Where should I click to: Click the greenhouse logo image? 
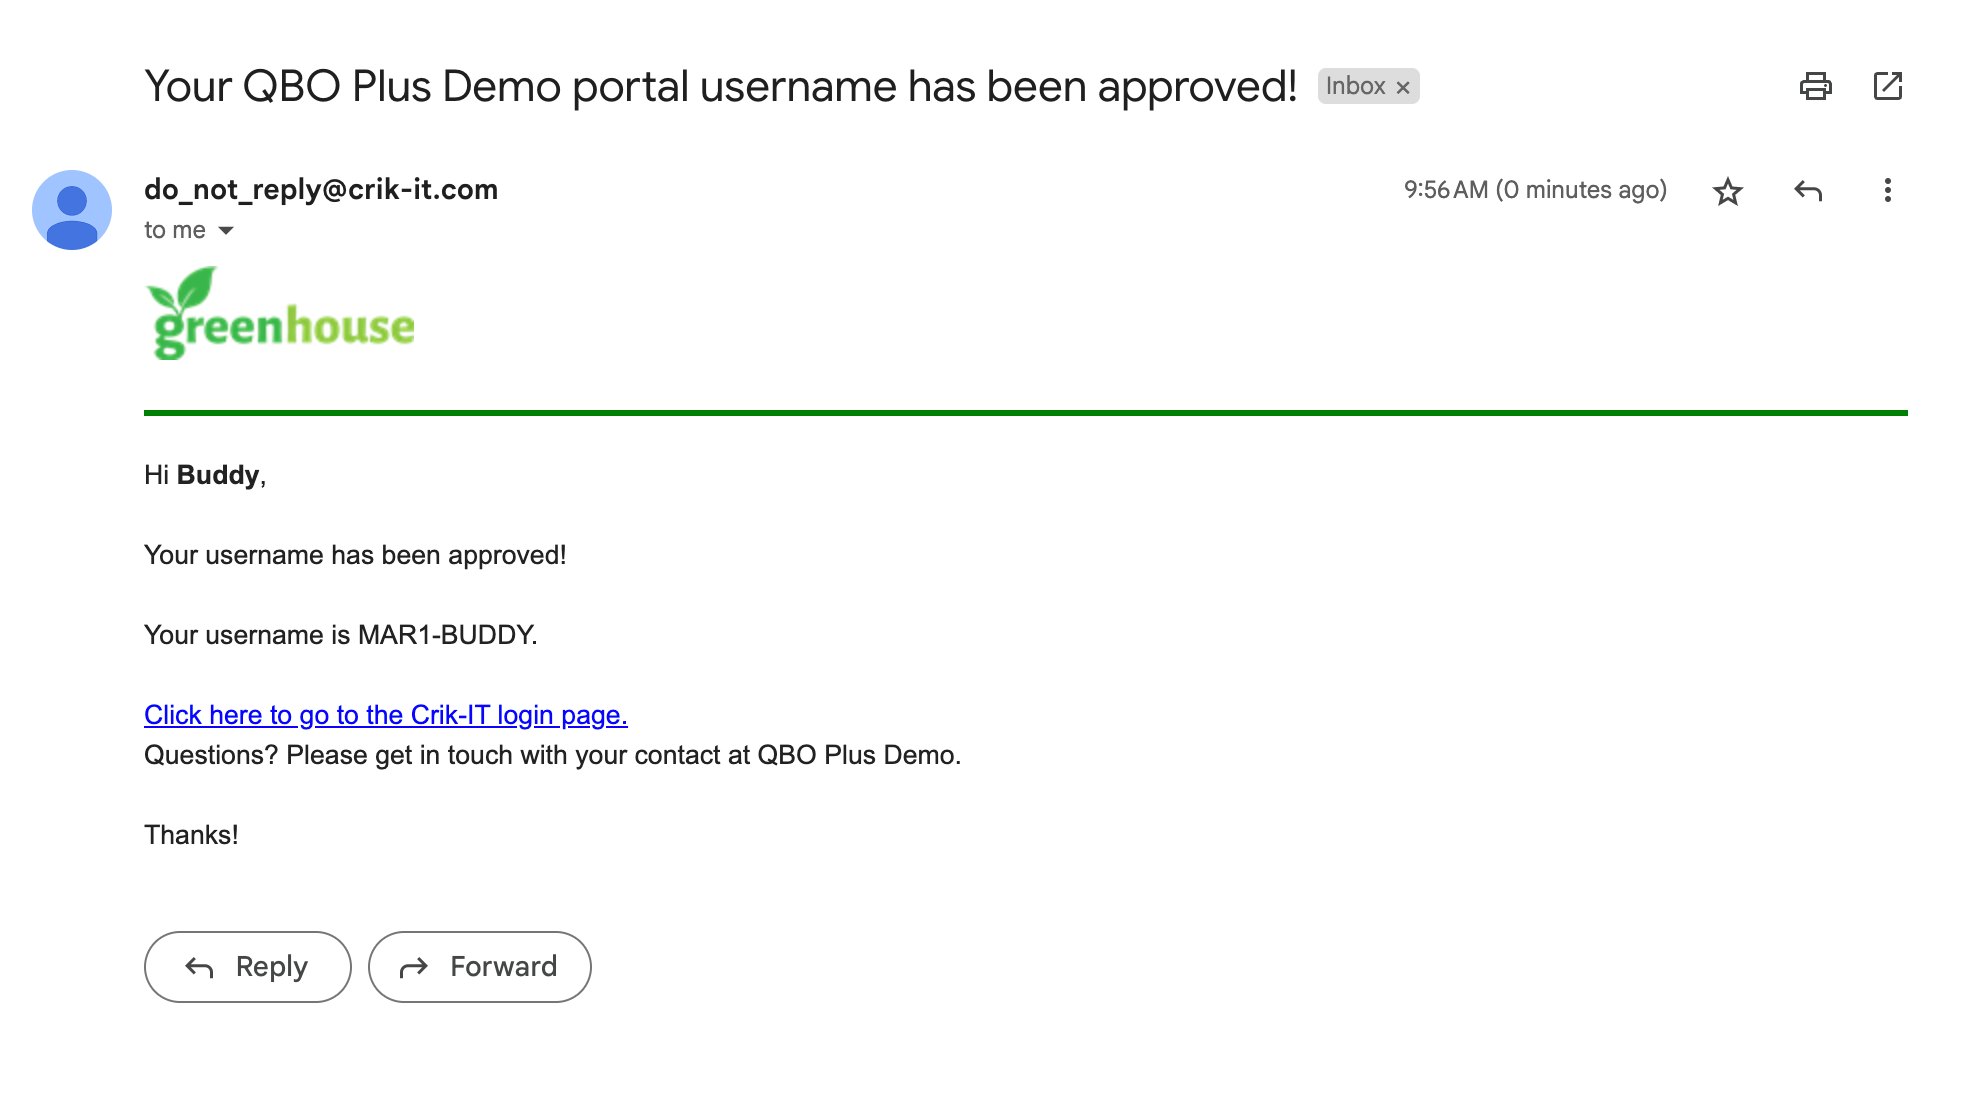[x=280, y=314]
